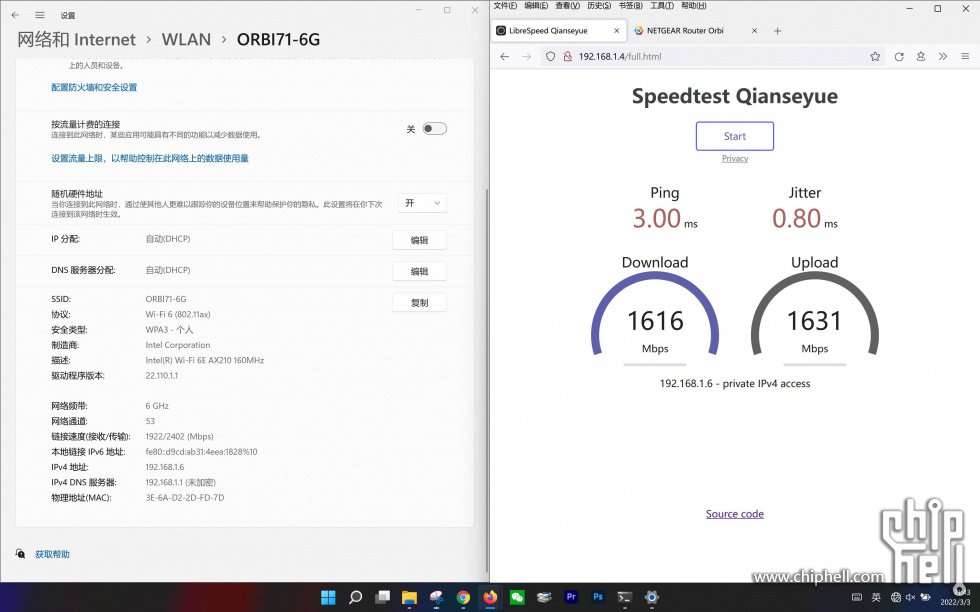Open 编辑(E) menu in Firefox
This screenshot has height=612, width=980.
536,6
